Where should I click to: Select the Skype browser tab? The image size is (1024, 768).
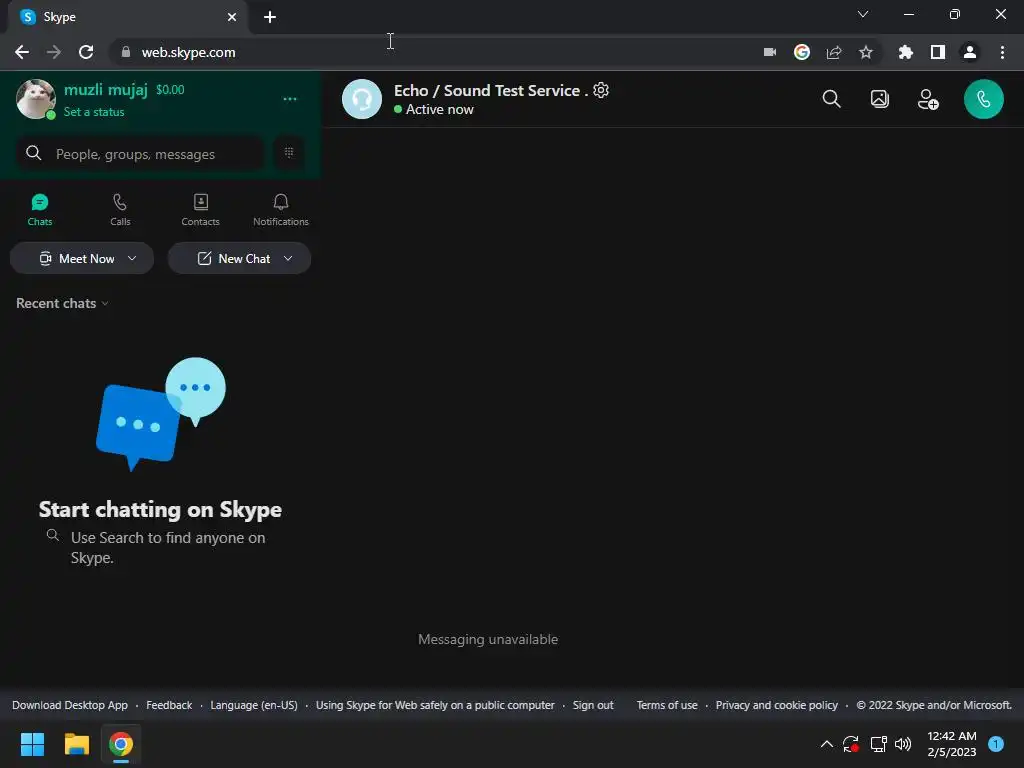127,17
